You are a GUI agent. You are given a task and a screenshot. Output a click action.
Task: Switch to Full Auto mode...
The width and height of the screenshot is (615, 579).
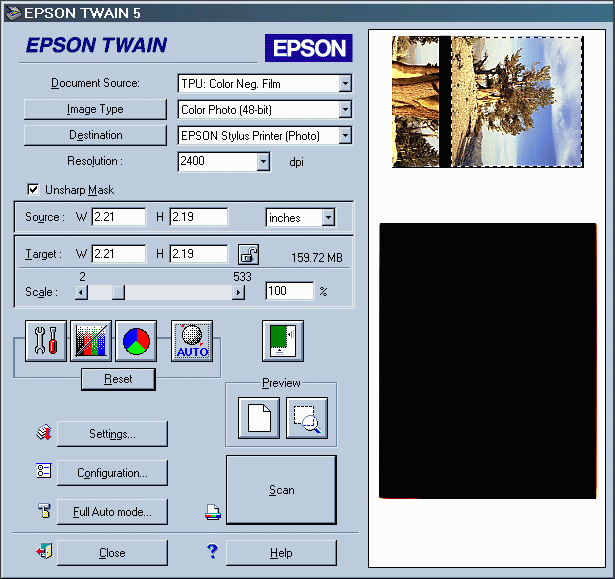112,512
